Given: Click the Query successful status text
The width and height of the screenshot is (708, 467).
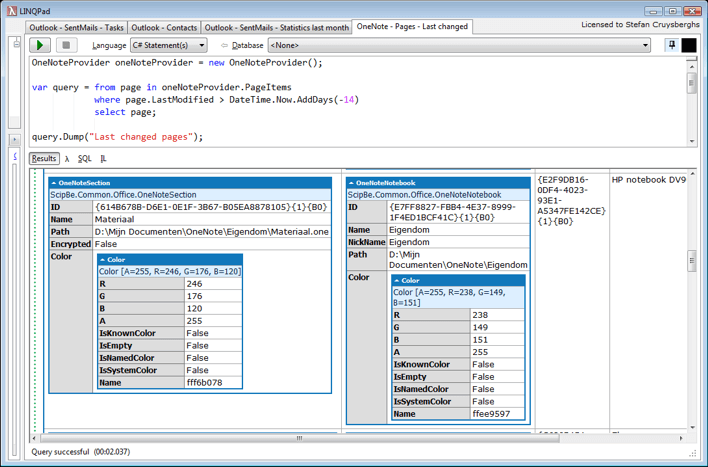Looking at the screenshot, I should pos(79,452).
